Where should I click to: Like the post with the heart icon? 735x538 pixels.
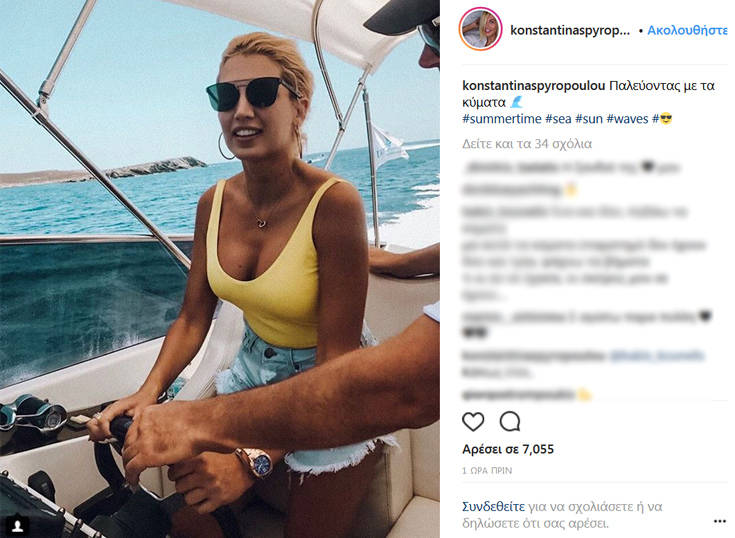coord(473,421)
